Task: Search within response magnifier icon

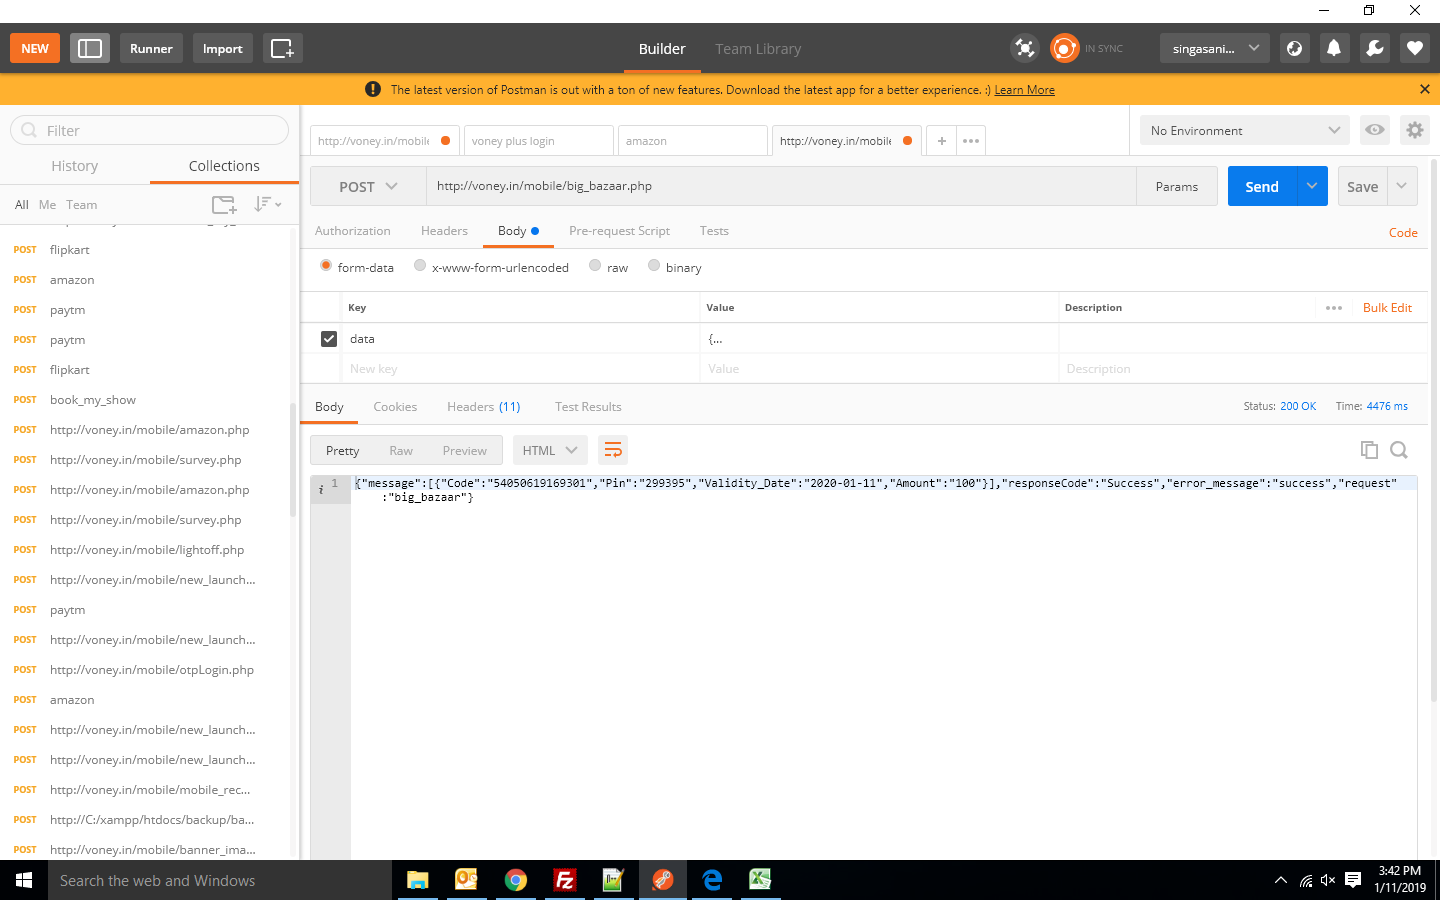Action: click(x=1399, y=450)
